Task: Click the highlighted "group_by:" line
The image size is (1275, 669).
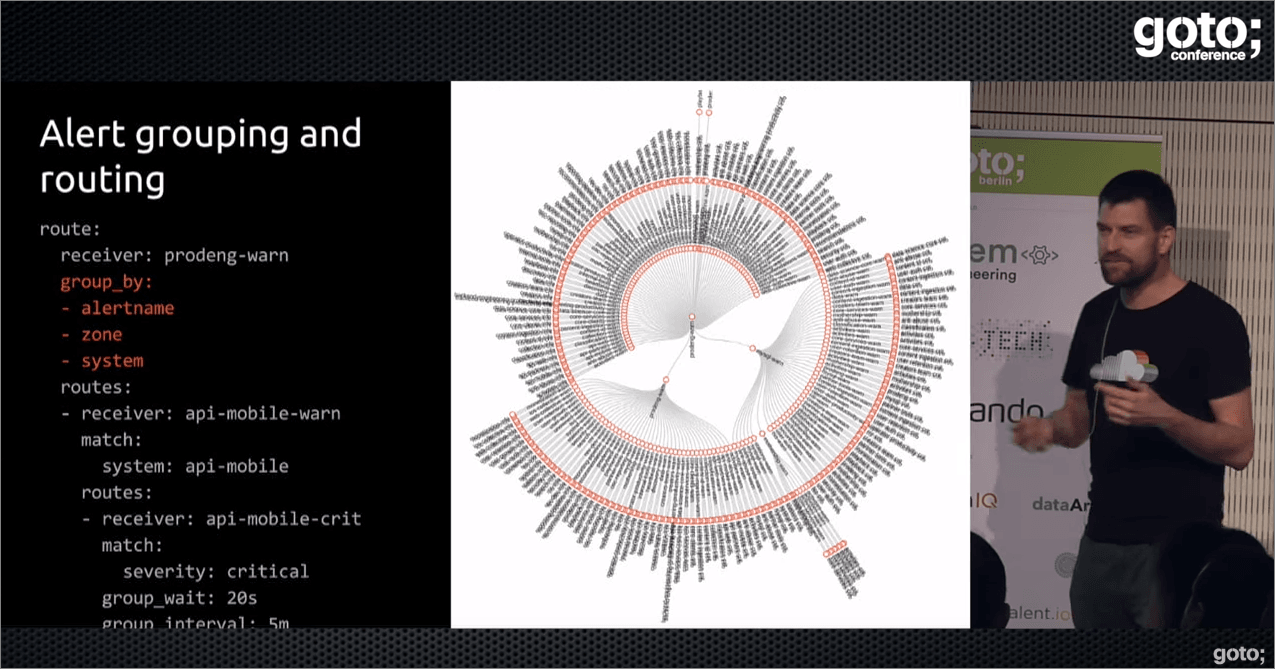Action: 106,282
